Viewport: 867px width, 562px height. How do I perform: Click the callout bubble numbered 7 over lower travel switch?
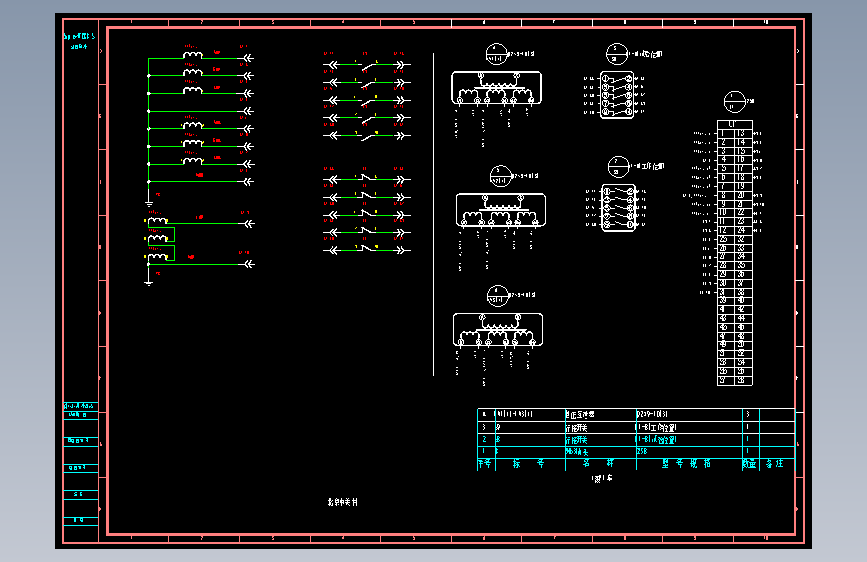click(619, 166)
